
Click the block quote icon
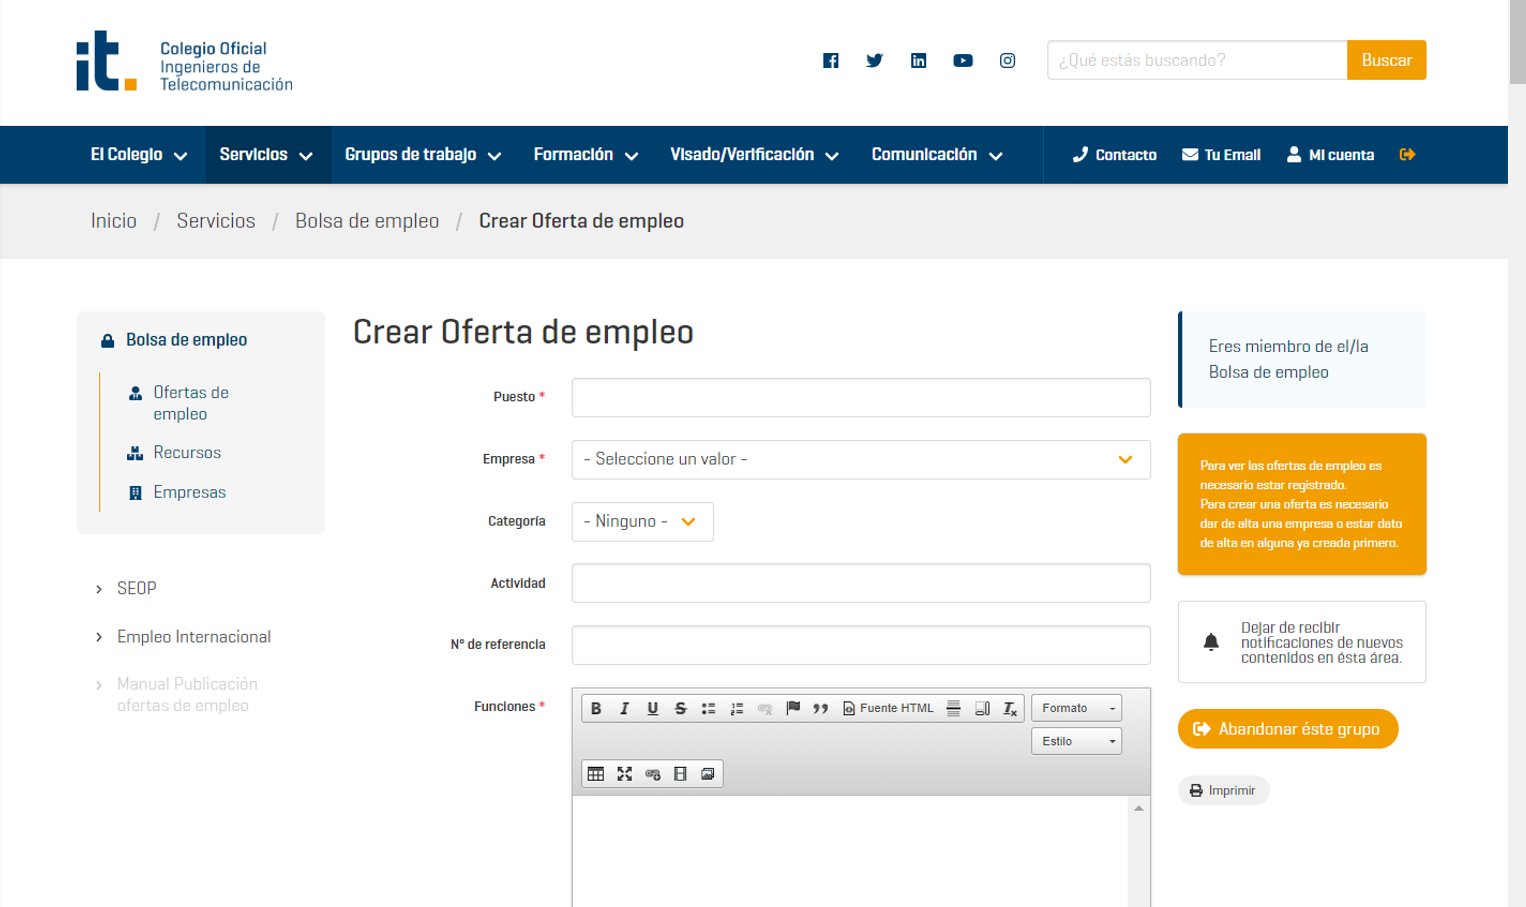point(820,708)
